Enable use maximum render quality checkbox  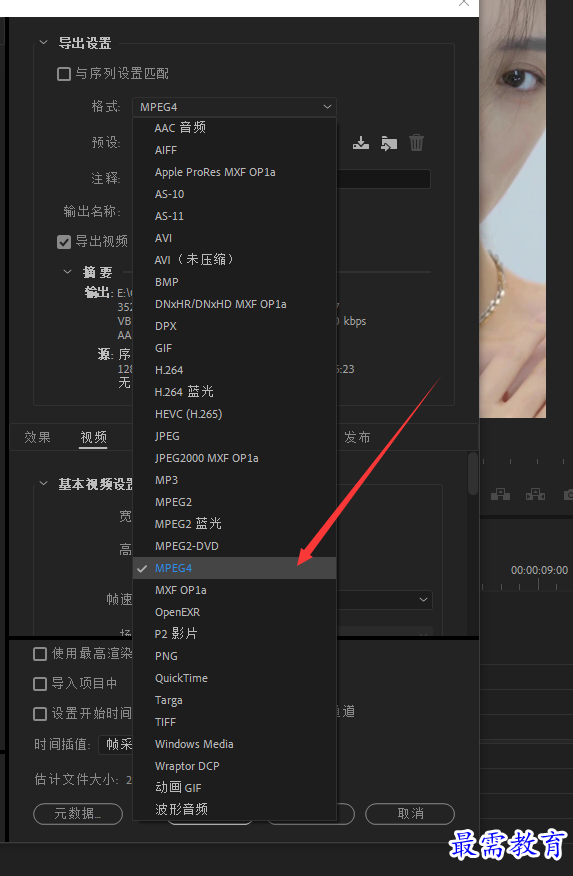point(40,654)
